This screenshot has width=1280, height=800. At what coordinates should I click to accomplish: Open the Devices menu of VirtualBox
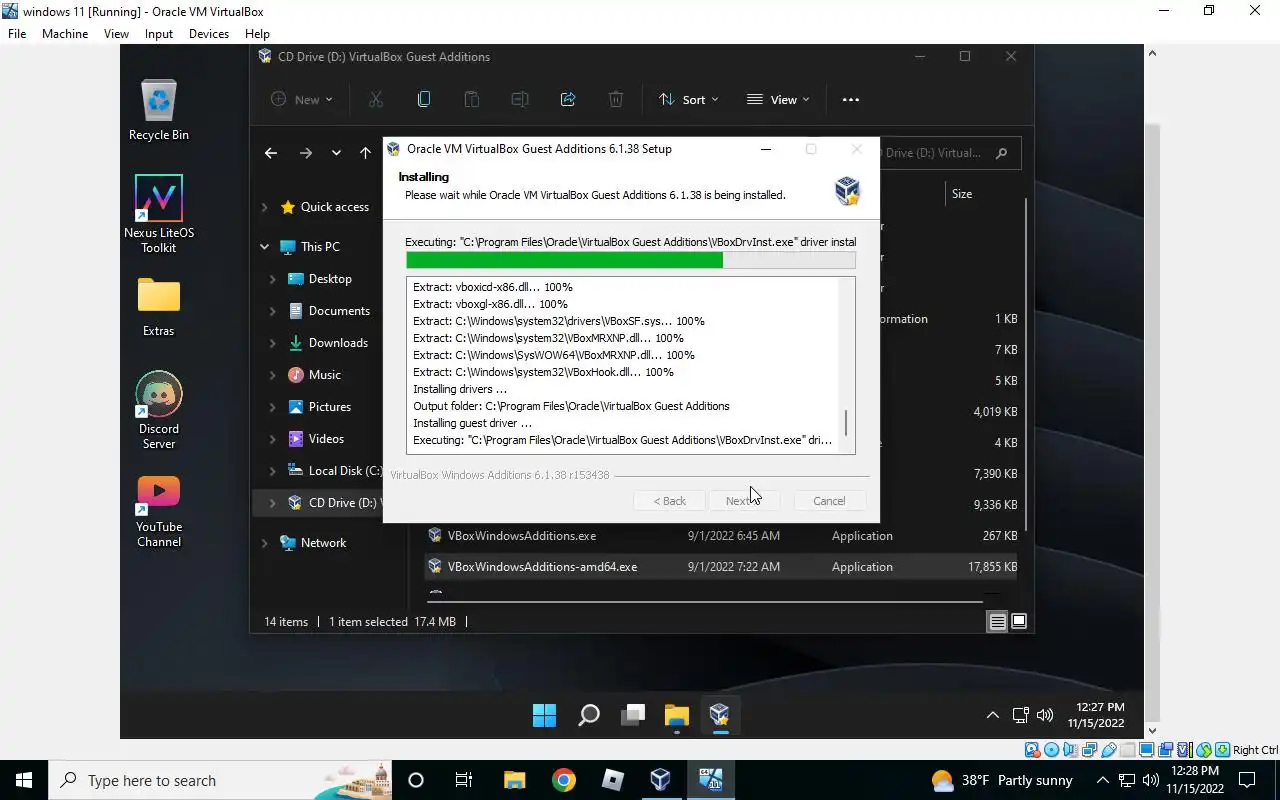208,33
